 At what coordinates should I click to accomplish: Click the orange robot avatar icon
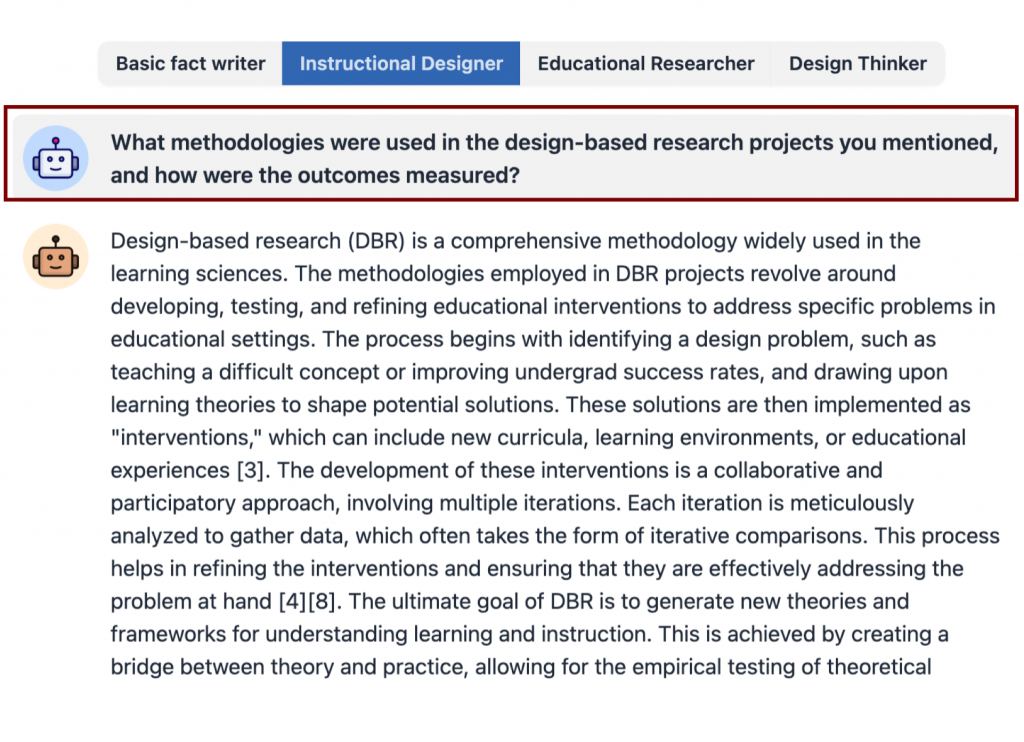click(56, 257)
